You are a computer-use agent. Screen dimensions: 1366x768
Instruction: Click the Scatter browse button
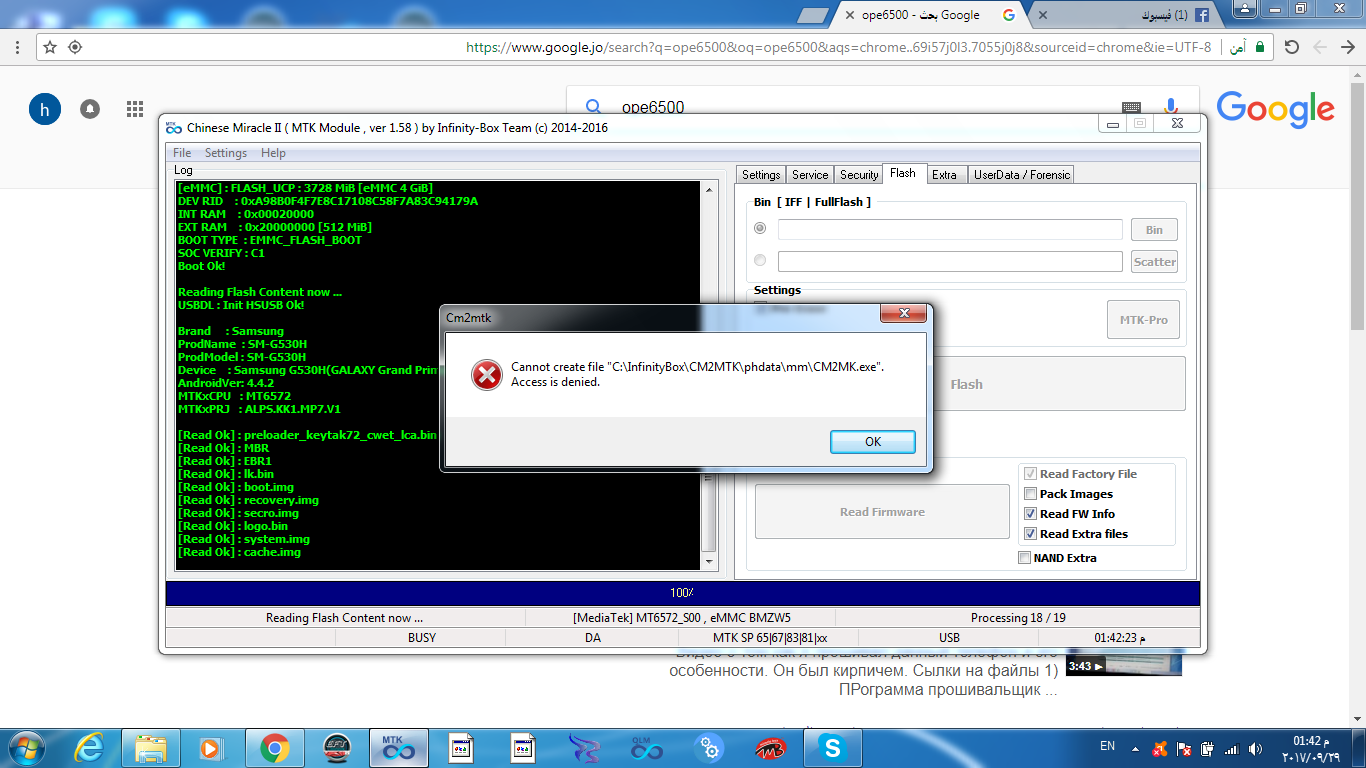coord(1154,262)
